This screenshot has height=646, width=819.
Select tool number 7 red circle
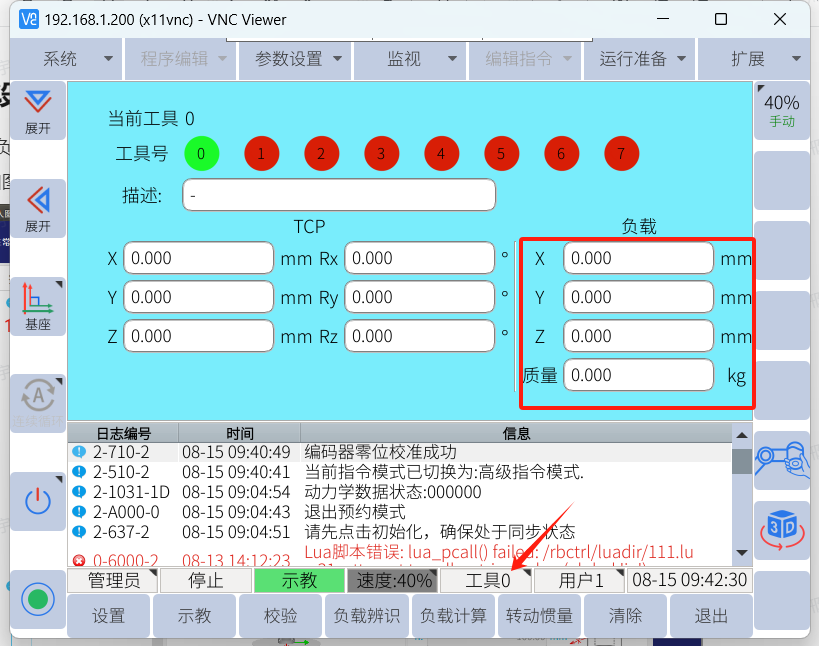click(621, 154)
